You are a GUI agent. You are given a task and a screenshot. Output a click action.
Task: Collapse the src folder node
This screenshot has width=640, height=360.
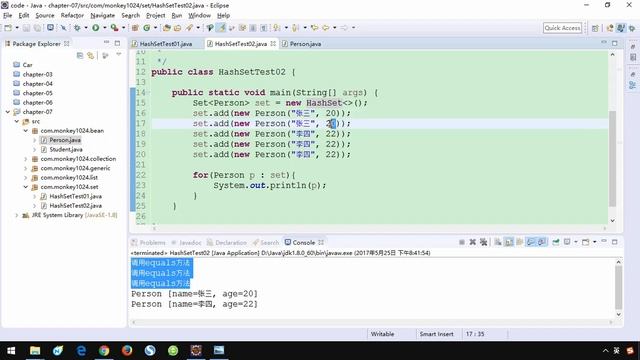coord(16,121)
